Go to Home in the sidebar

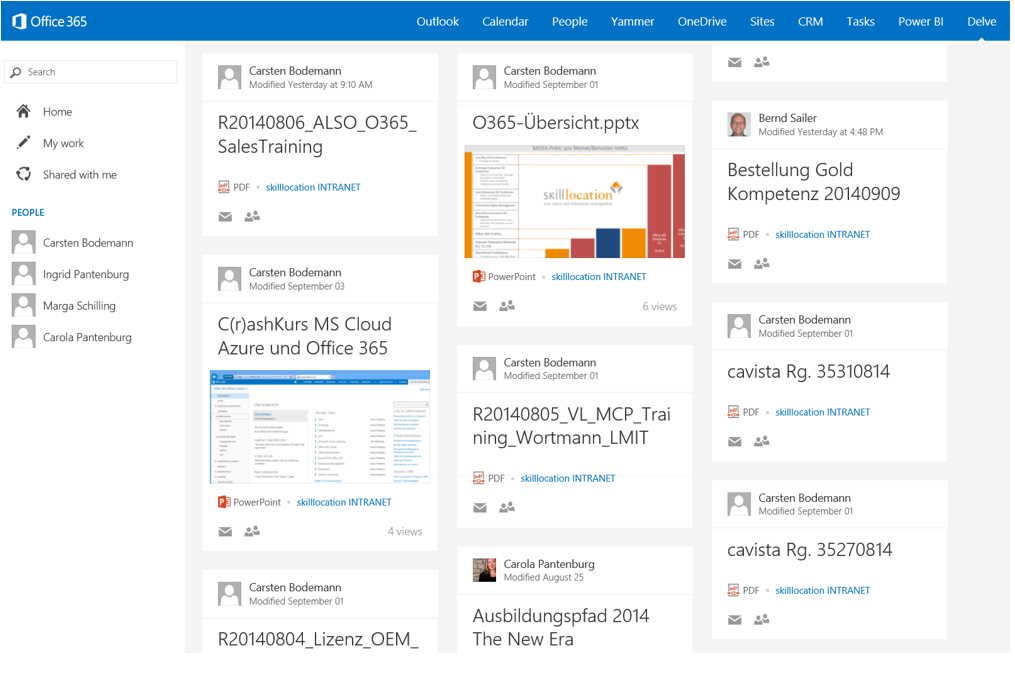(x=57, y=112)
